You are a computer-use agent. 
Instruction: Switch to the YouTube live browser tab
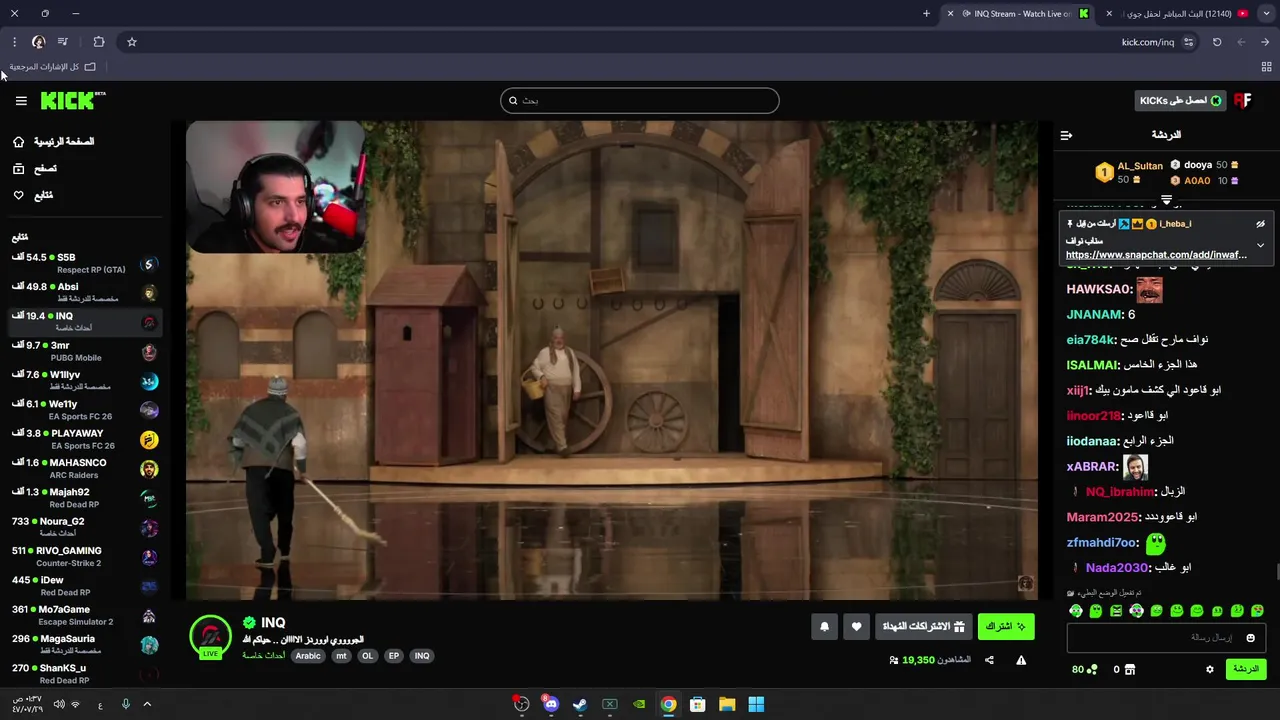[x=1180, y=14]
